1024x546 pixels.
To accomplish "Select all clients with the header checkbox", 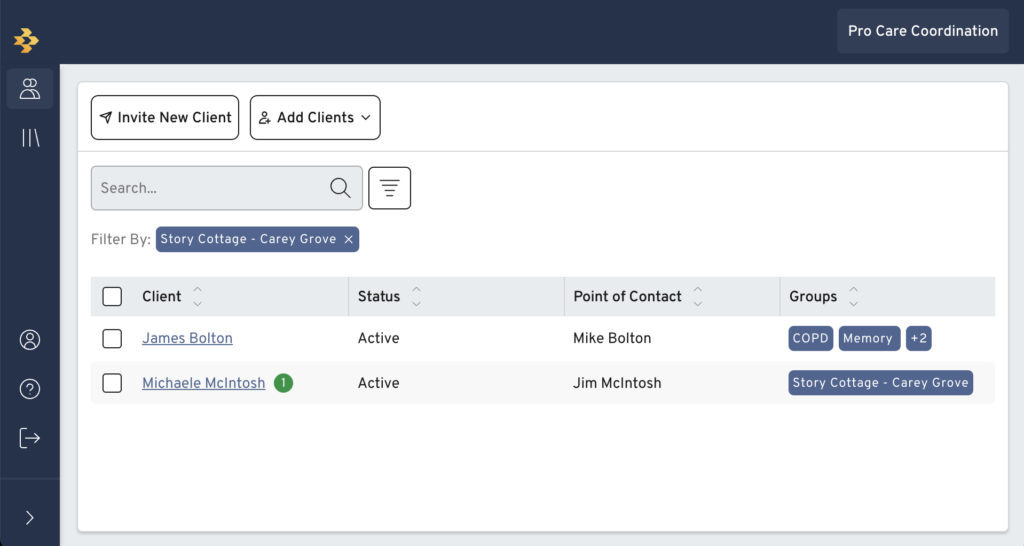I will point(112,297).
